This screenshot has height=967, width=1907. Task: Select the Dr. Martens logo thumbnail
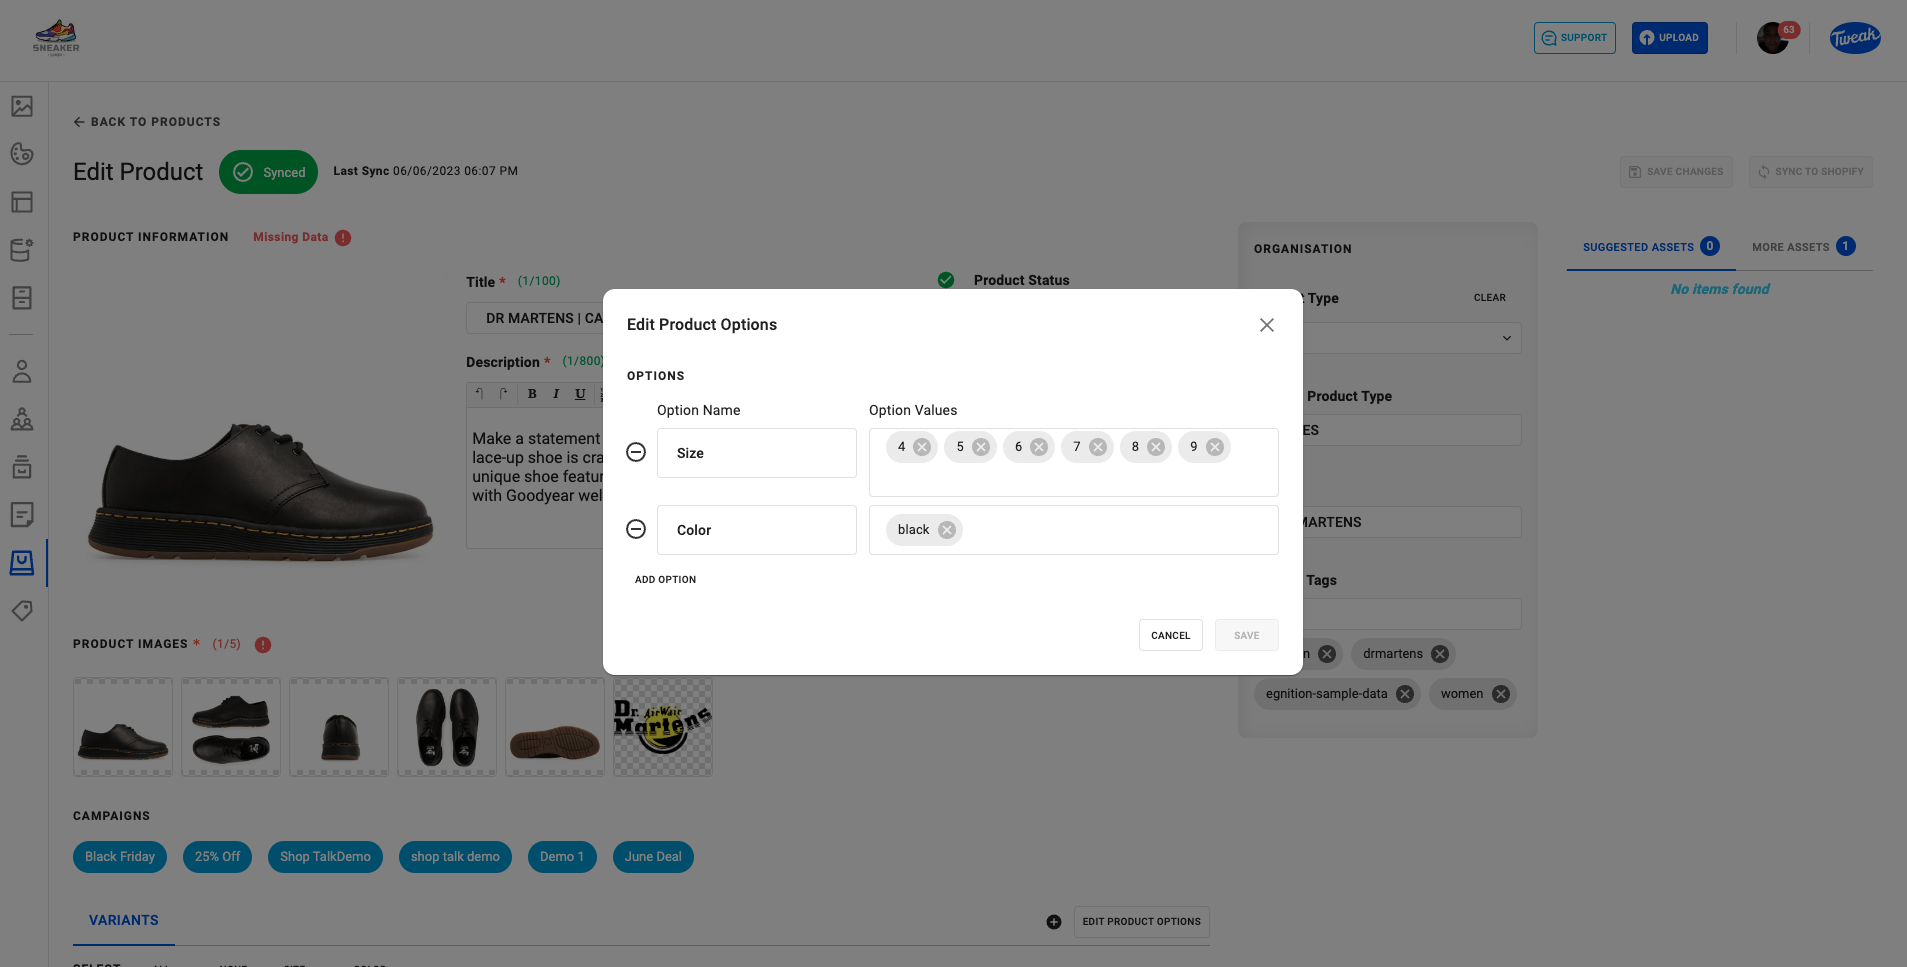click(663, 727)
